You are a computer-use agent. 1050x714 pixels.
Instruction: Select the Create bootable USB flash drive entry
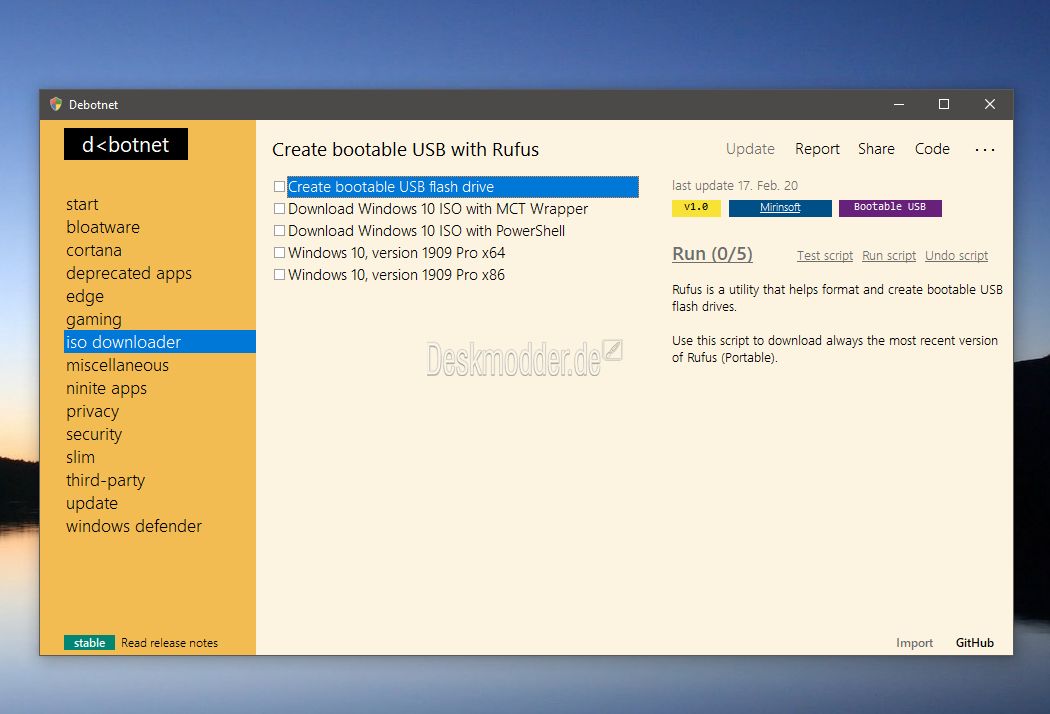coord(463,186)
